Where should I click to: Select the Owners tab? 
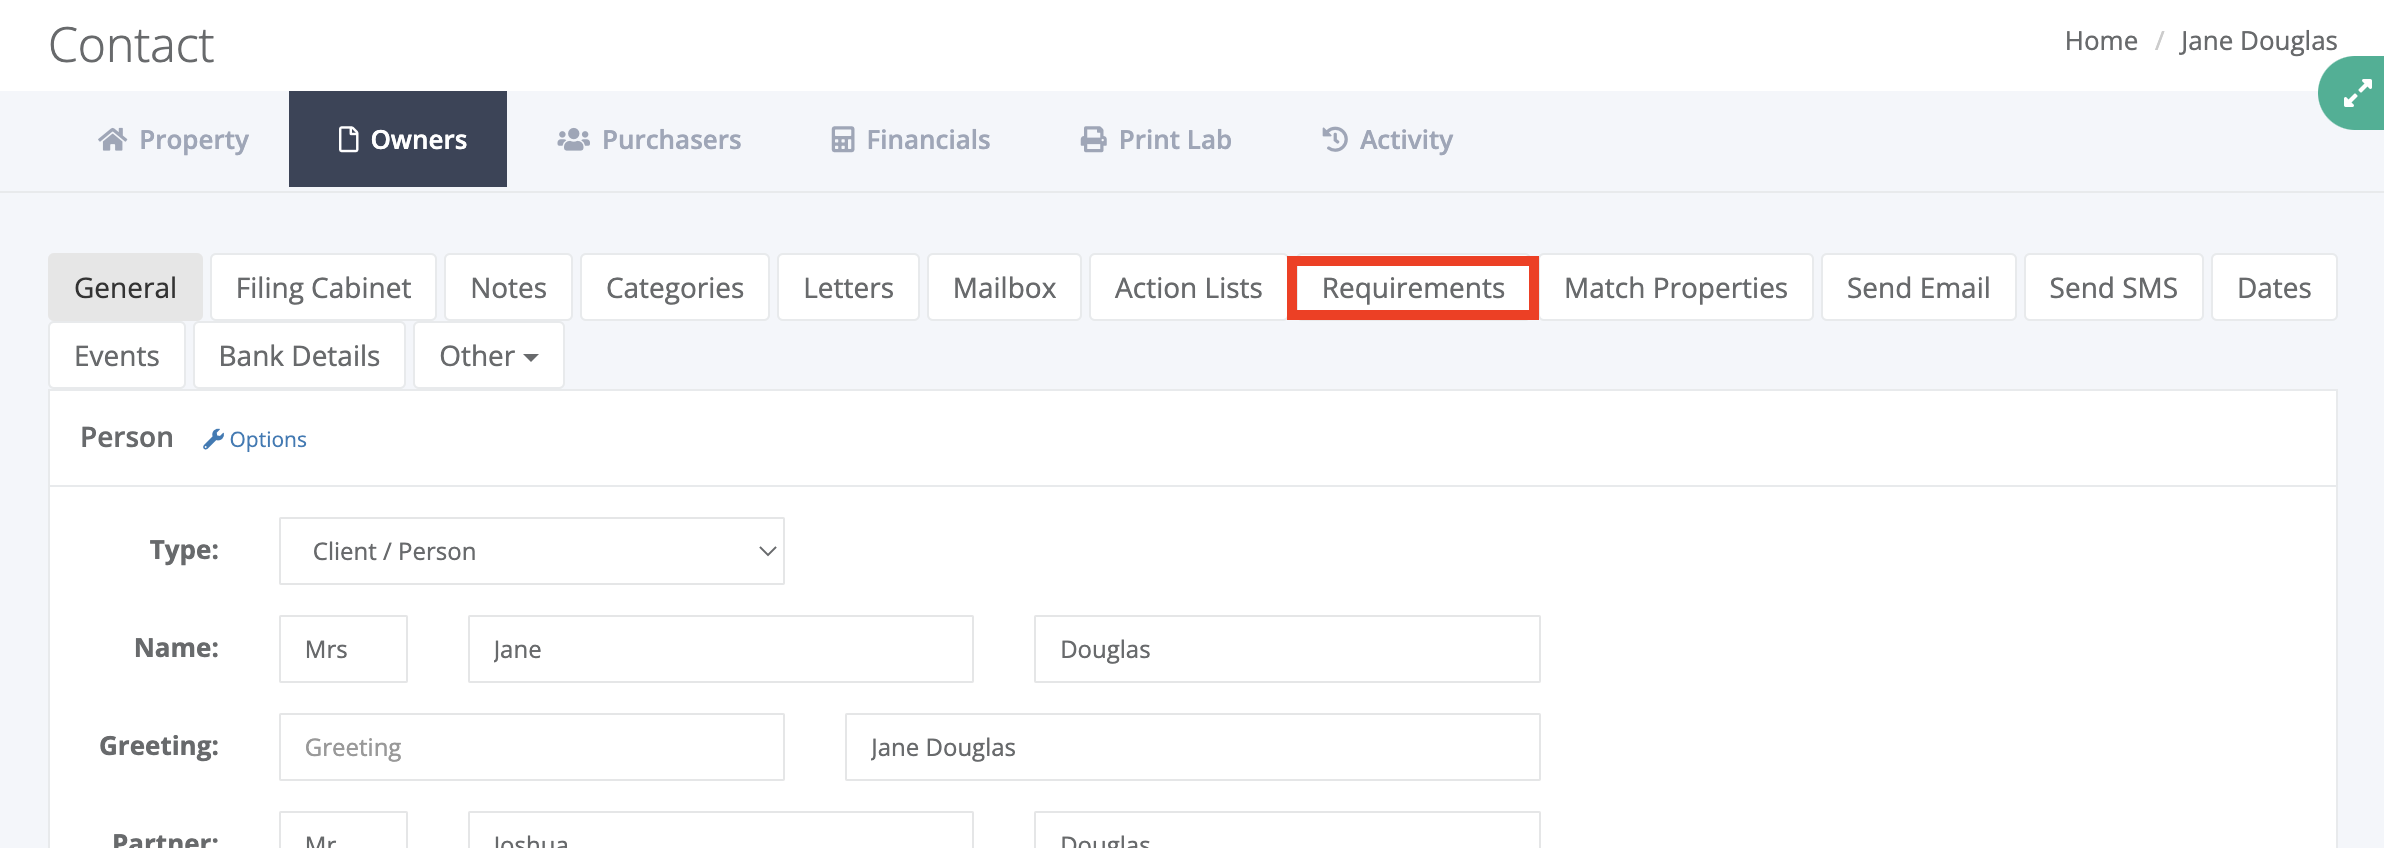[398, 139]
